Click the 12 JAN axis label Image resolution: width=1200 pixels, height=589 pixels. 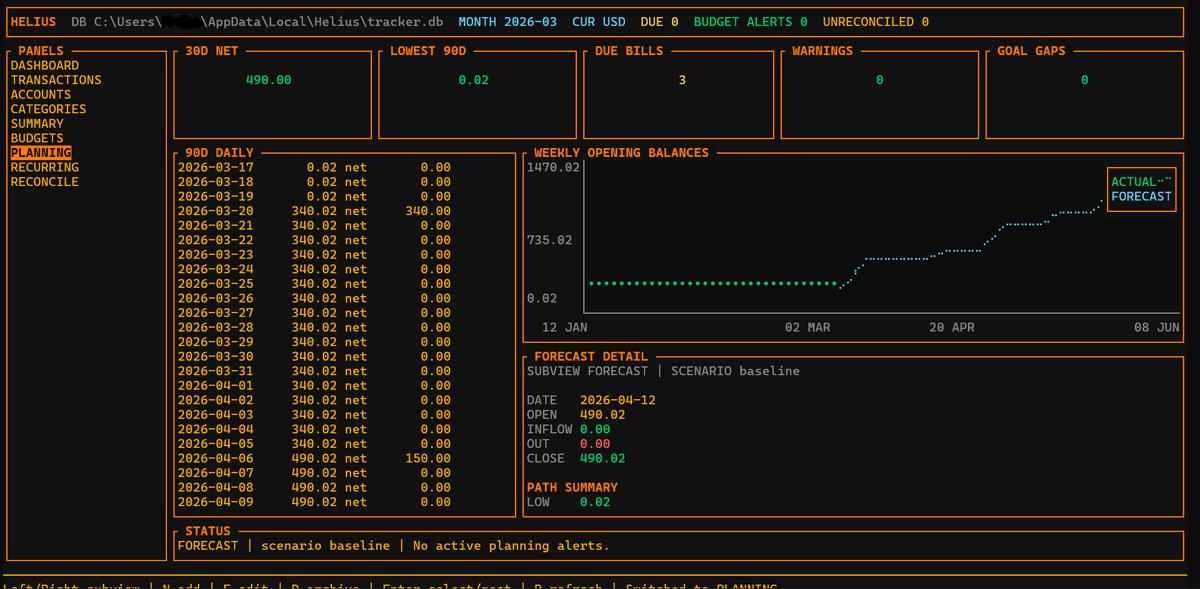[565, 327]
